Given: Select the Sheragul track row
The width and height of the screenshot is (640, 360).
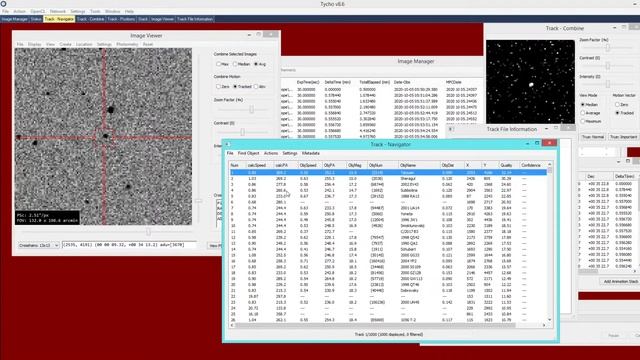Looking at the screenshot, I should click(388, 178).
